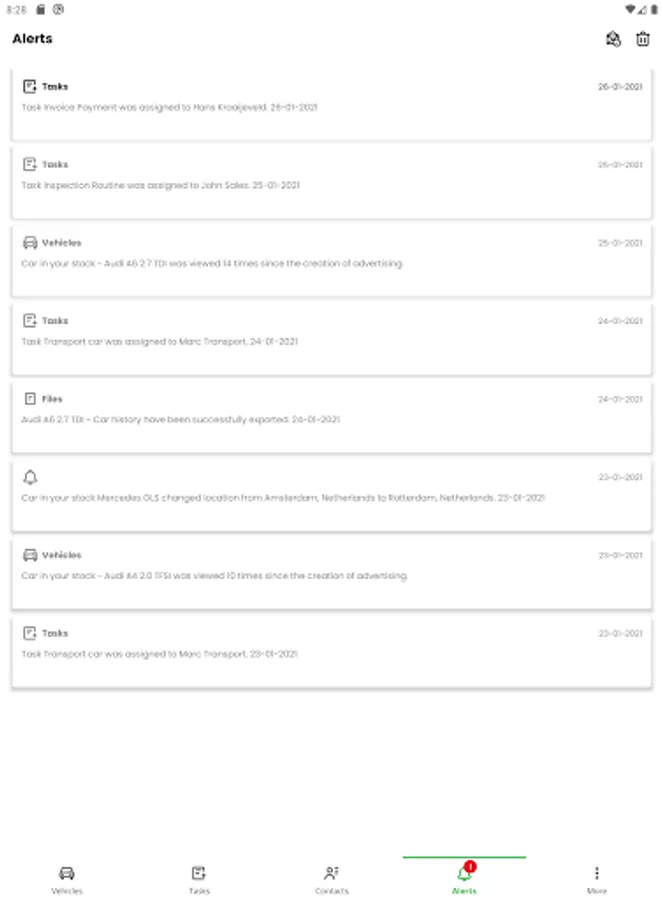Open the Transport car alert dated 23-01-2021
The height and width of the screenshot is (900, 663).
331,652
